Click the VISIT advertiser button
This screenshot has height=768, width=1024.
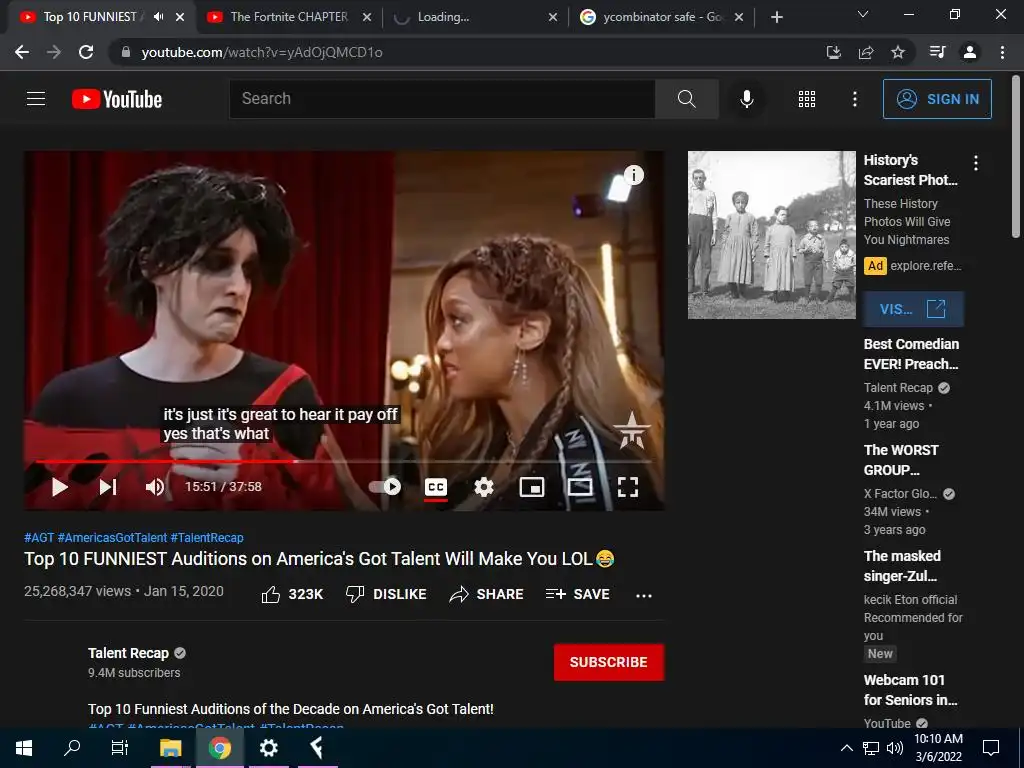click(x=913, y=309)
